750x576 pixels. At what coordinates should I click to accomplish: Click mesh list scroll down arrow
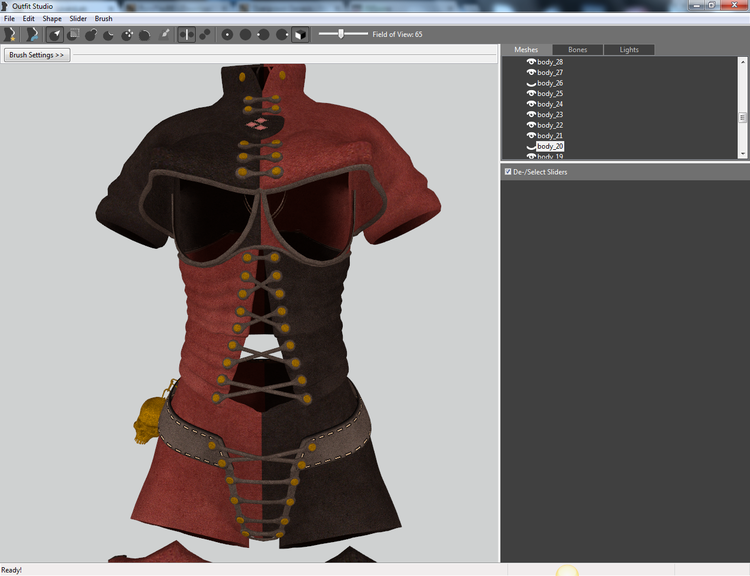click(742, 154)
